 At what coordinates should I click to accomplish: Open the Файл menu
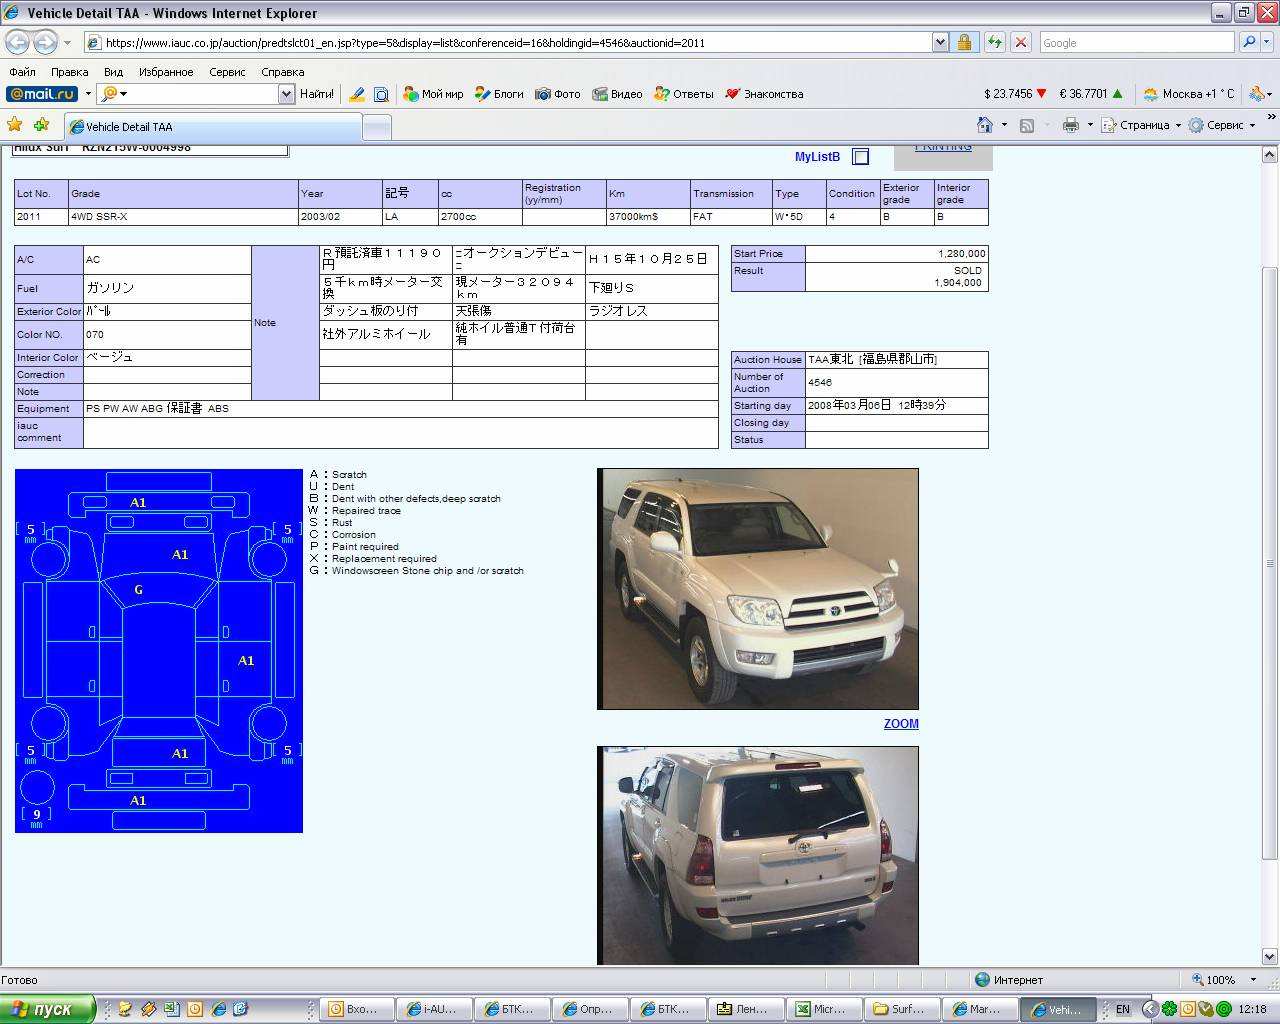pyautogui.click(x=22, y=72)
